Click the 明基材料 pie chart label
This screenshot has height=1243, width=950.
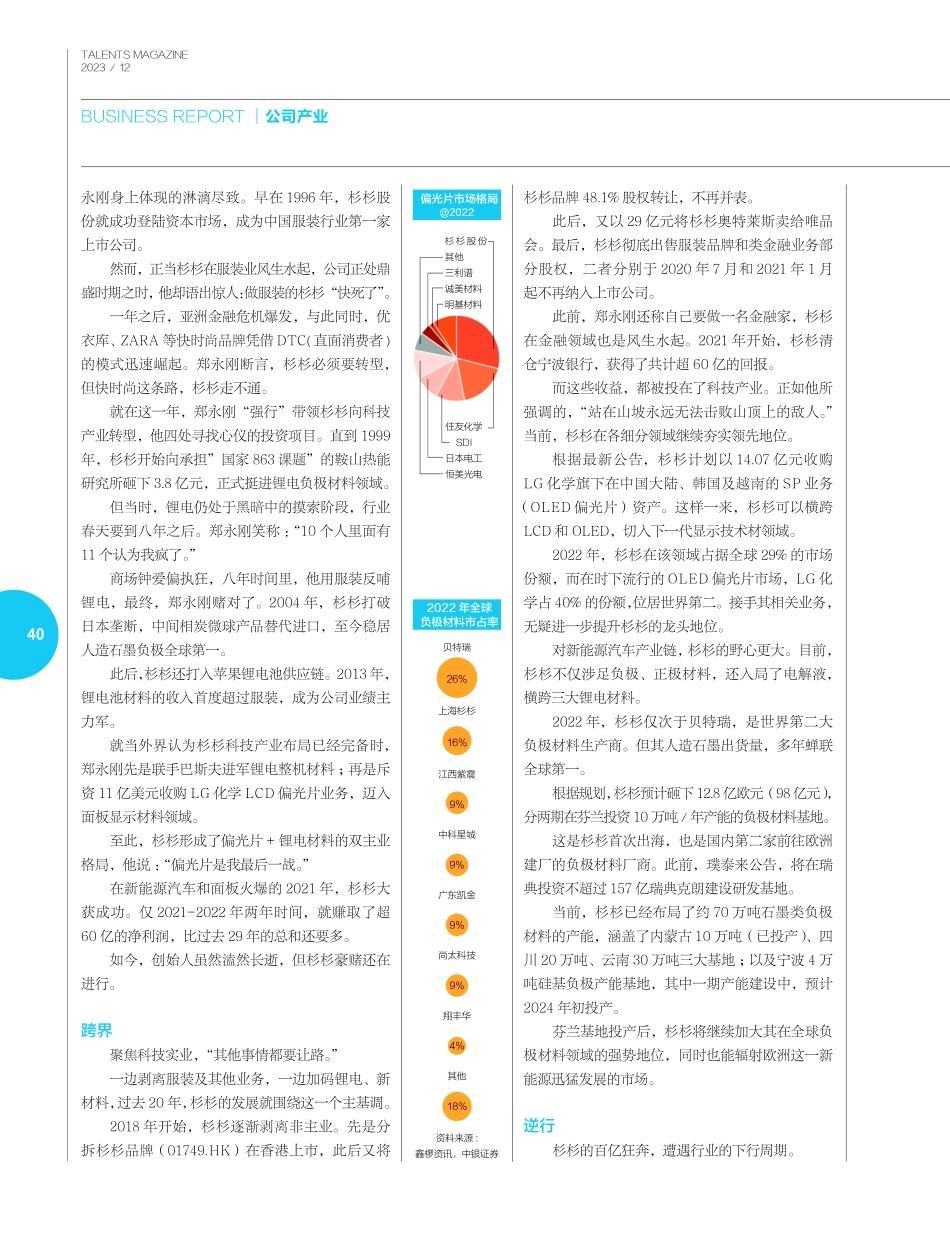(463, 305)
